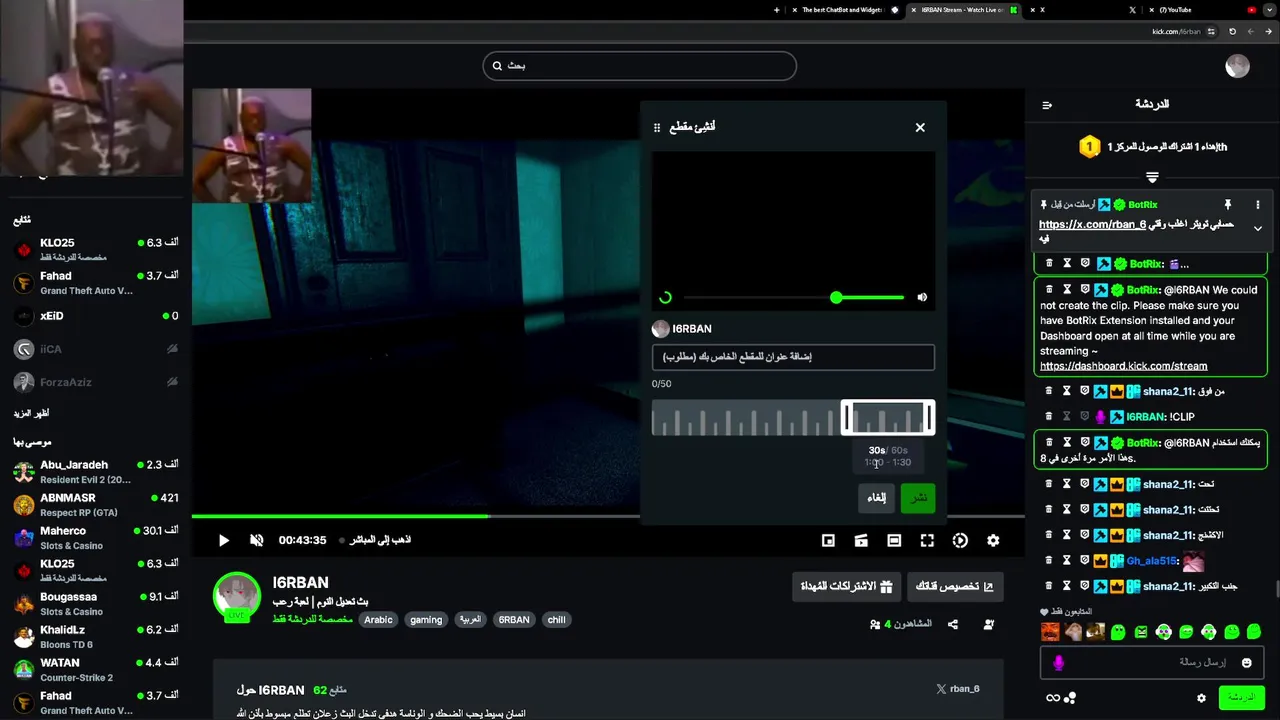
Task: Open Abu_Jaradeh recommended channel
Action: click(95, 471)
